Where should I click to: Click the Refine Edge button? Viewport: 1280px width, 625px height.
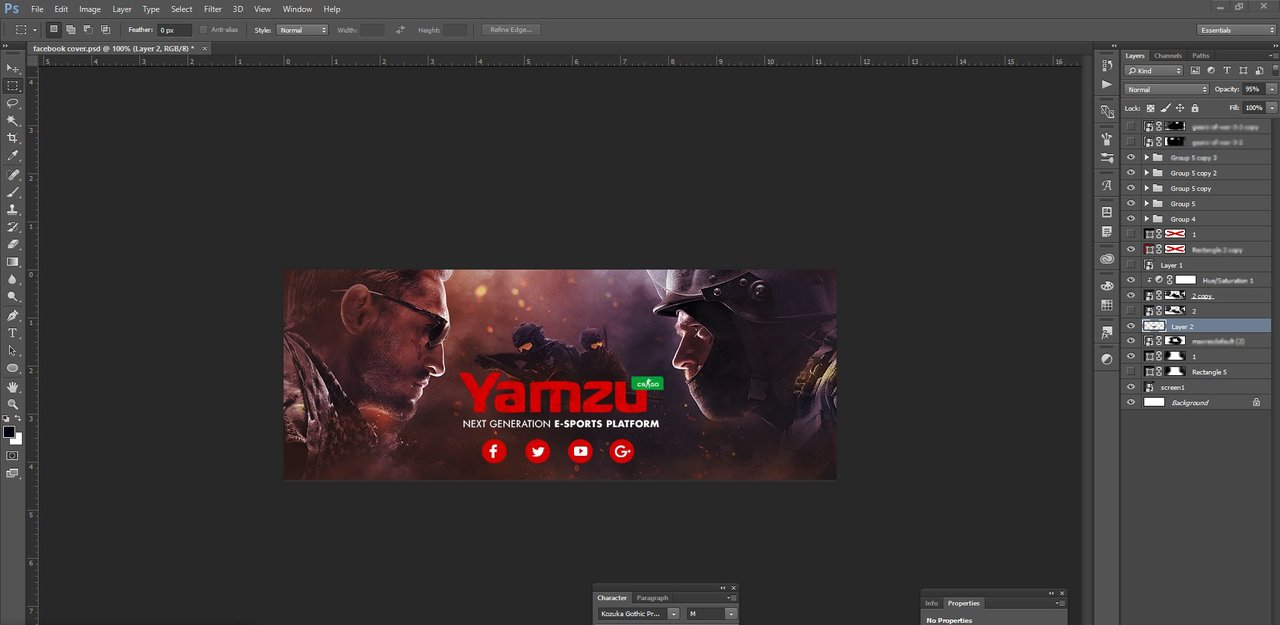coord(513,30)
